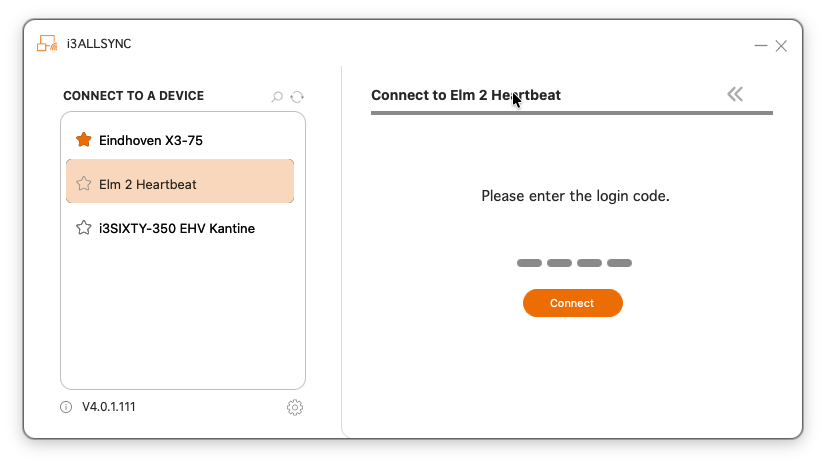The image size is (826, 466).
Task: Click the version info icon
Action: (66, 407)
